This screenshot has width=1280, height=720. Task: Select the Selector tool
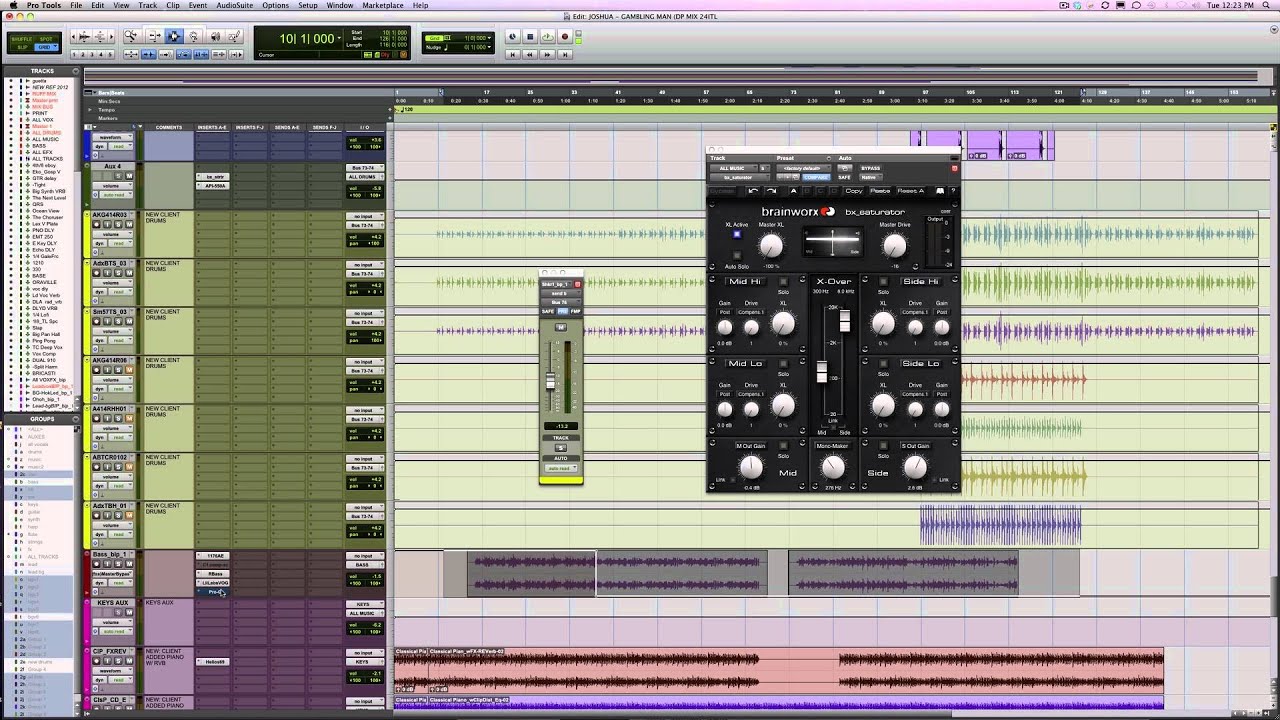(174, 37)
